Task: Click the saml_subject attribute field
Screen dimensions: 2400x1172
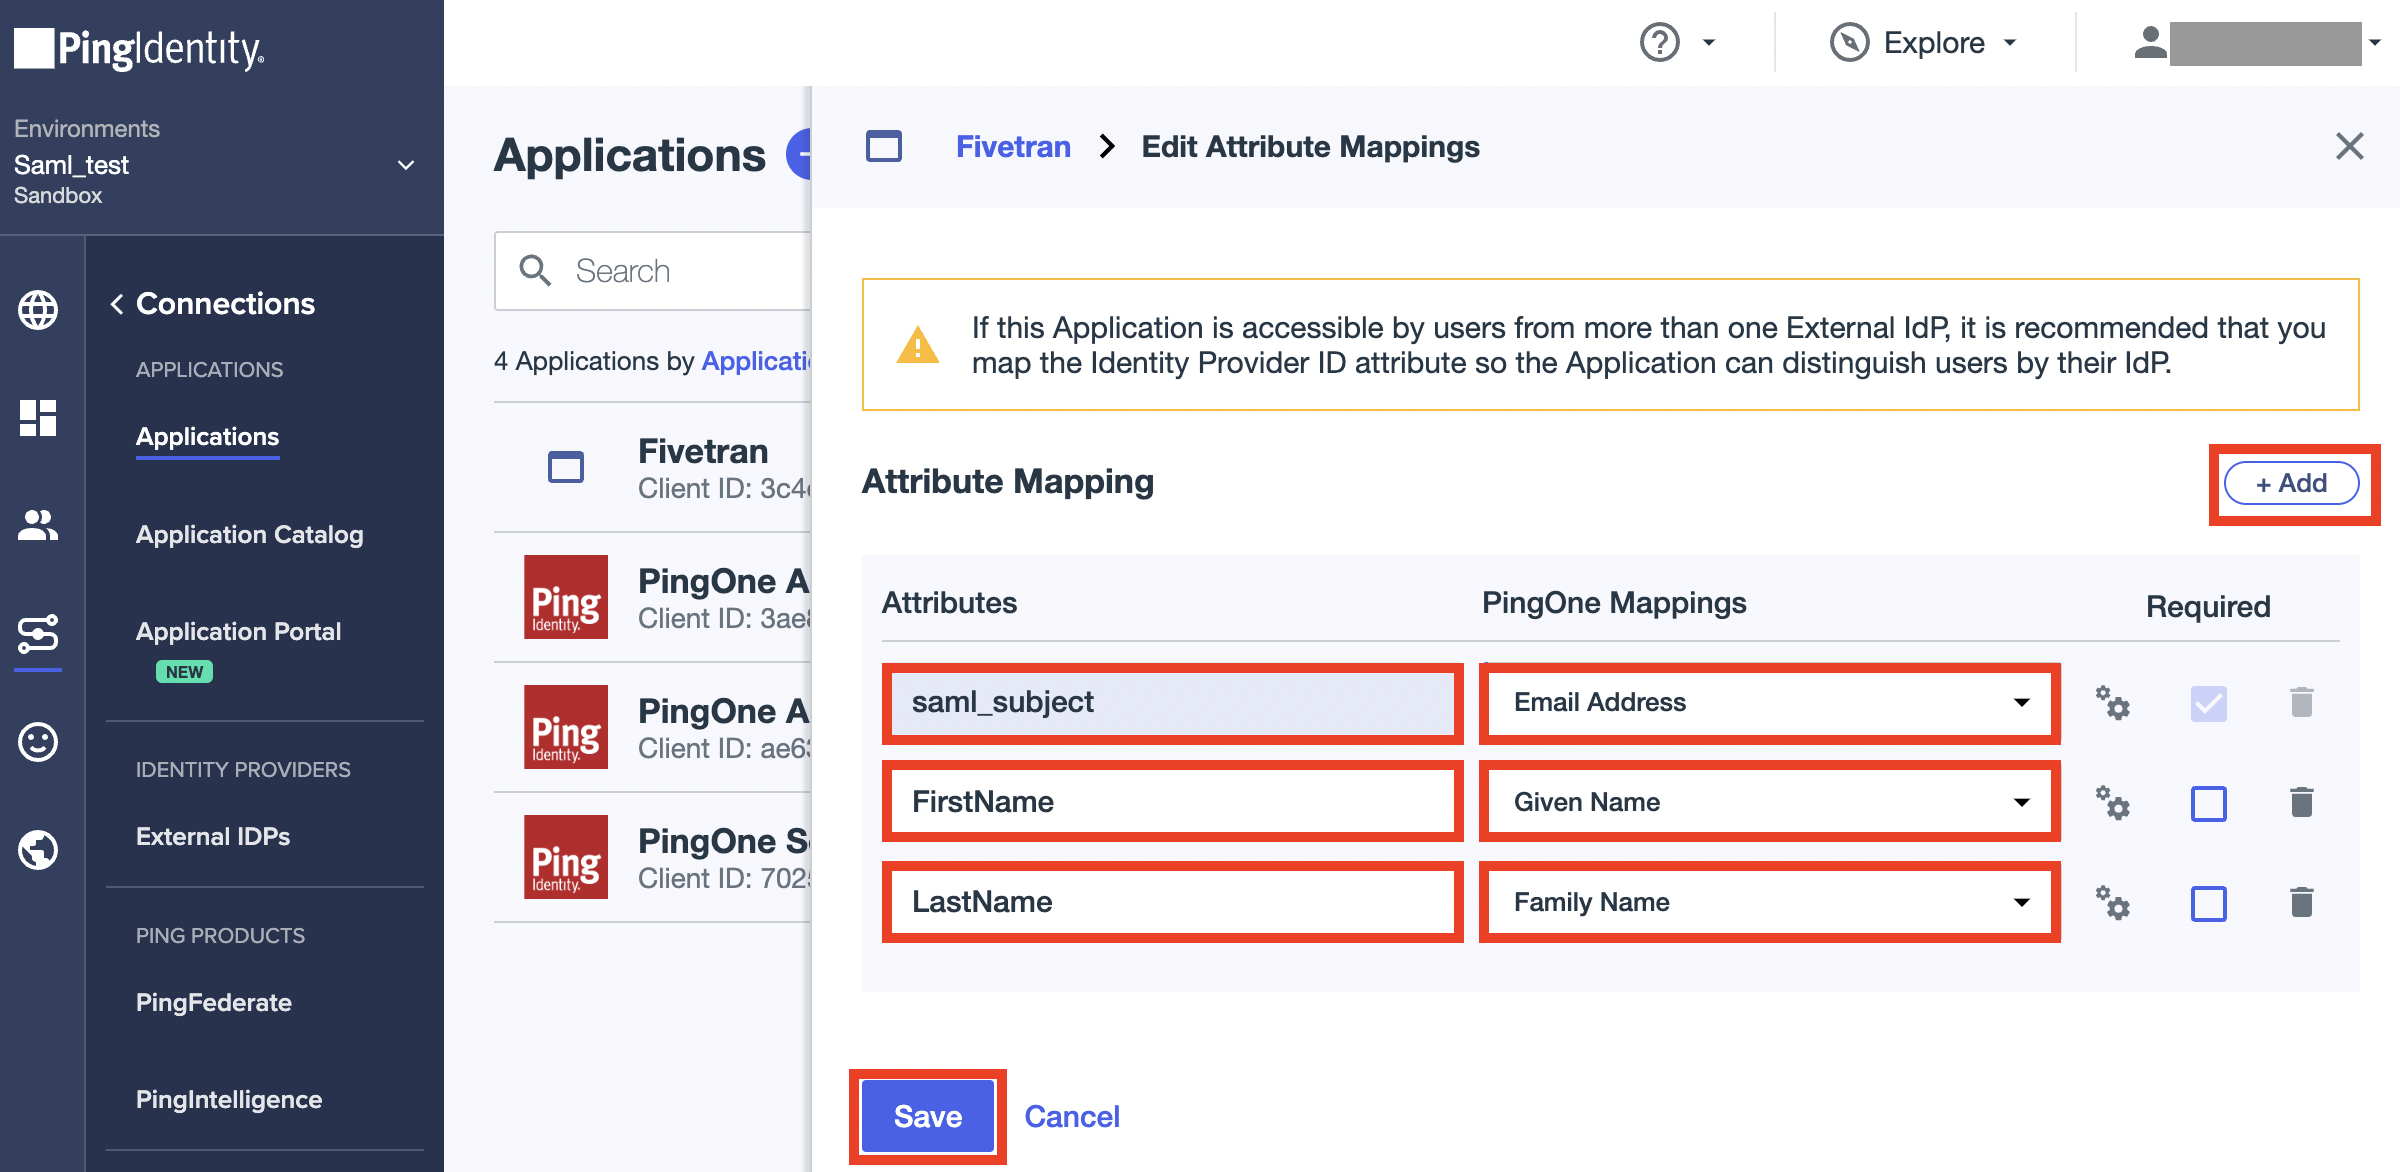Action: coord(1173,702)
